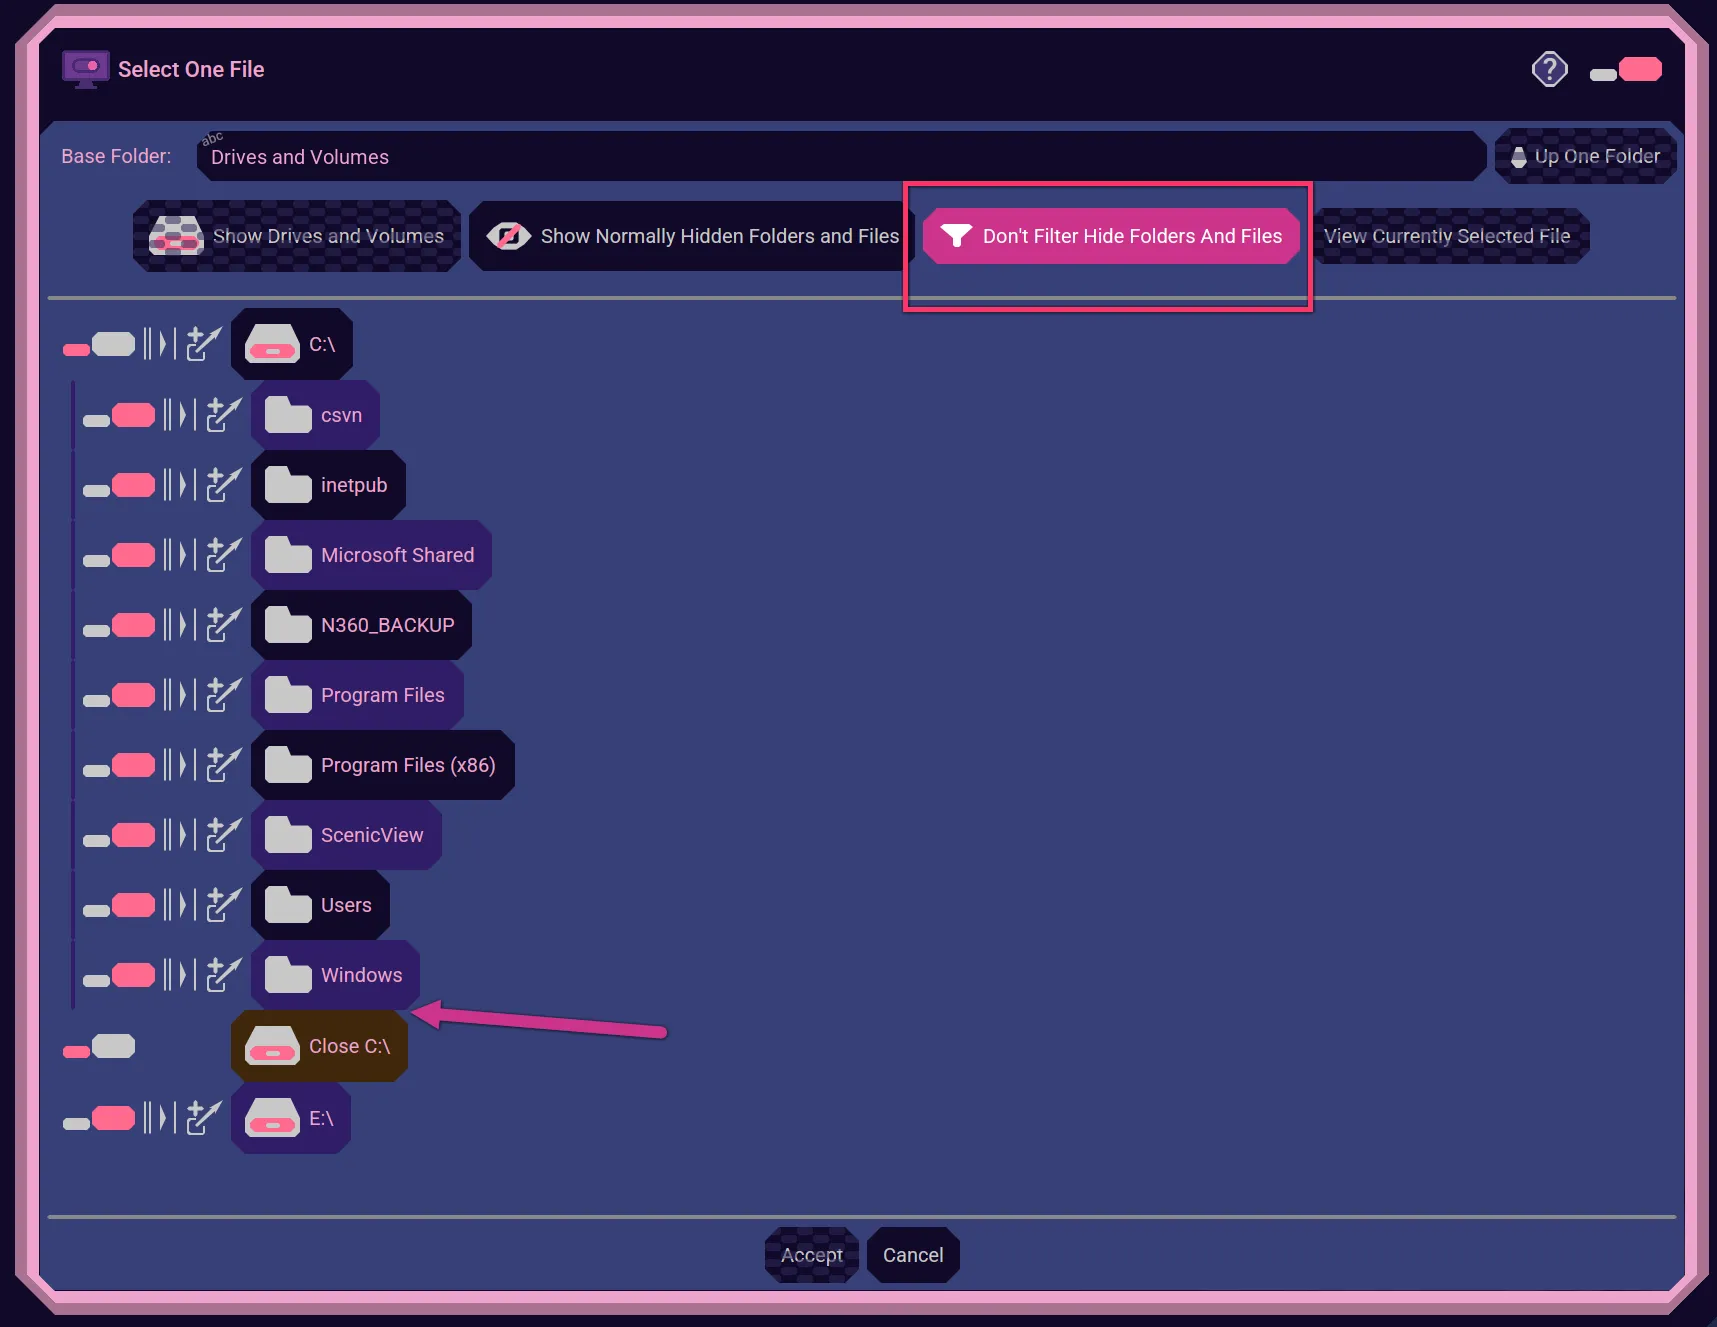Click the bars-and-arrow icon next to Users

coord(180,904)
